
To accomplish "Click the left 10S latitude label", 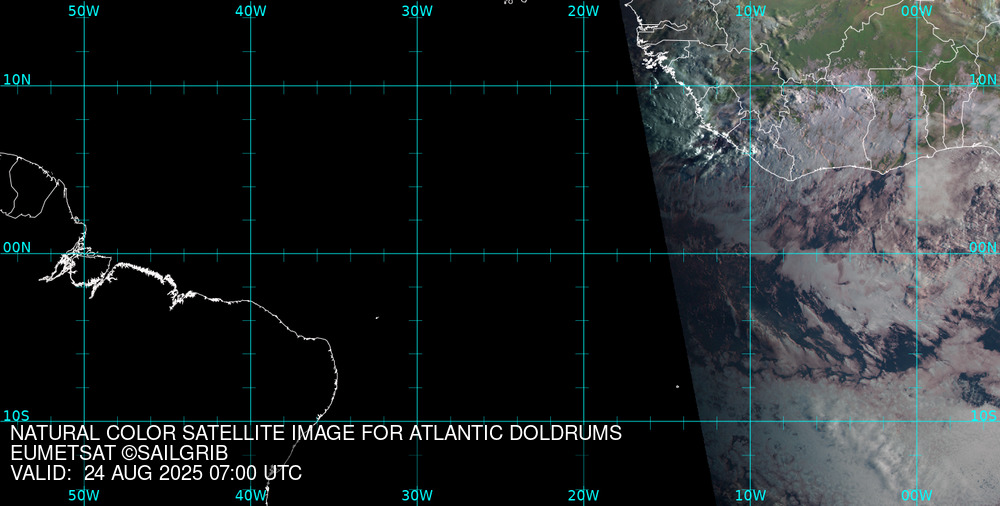I will tap(16, 416).
